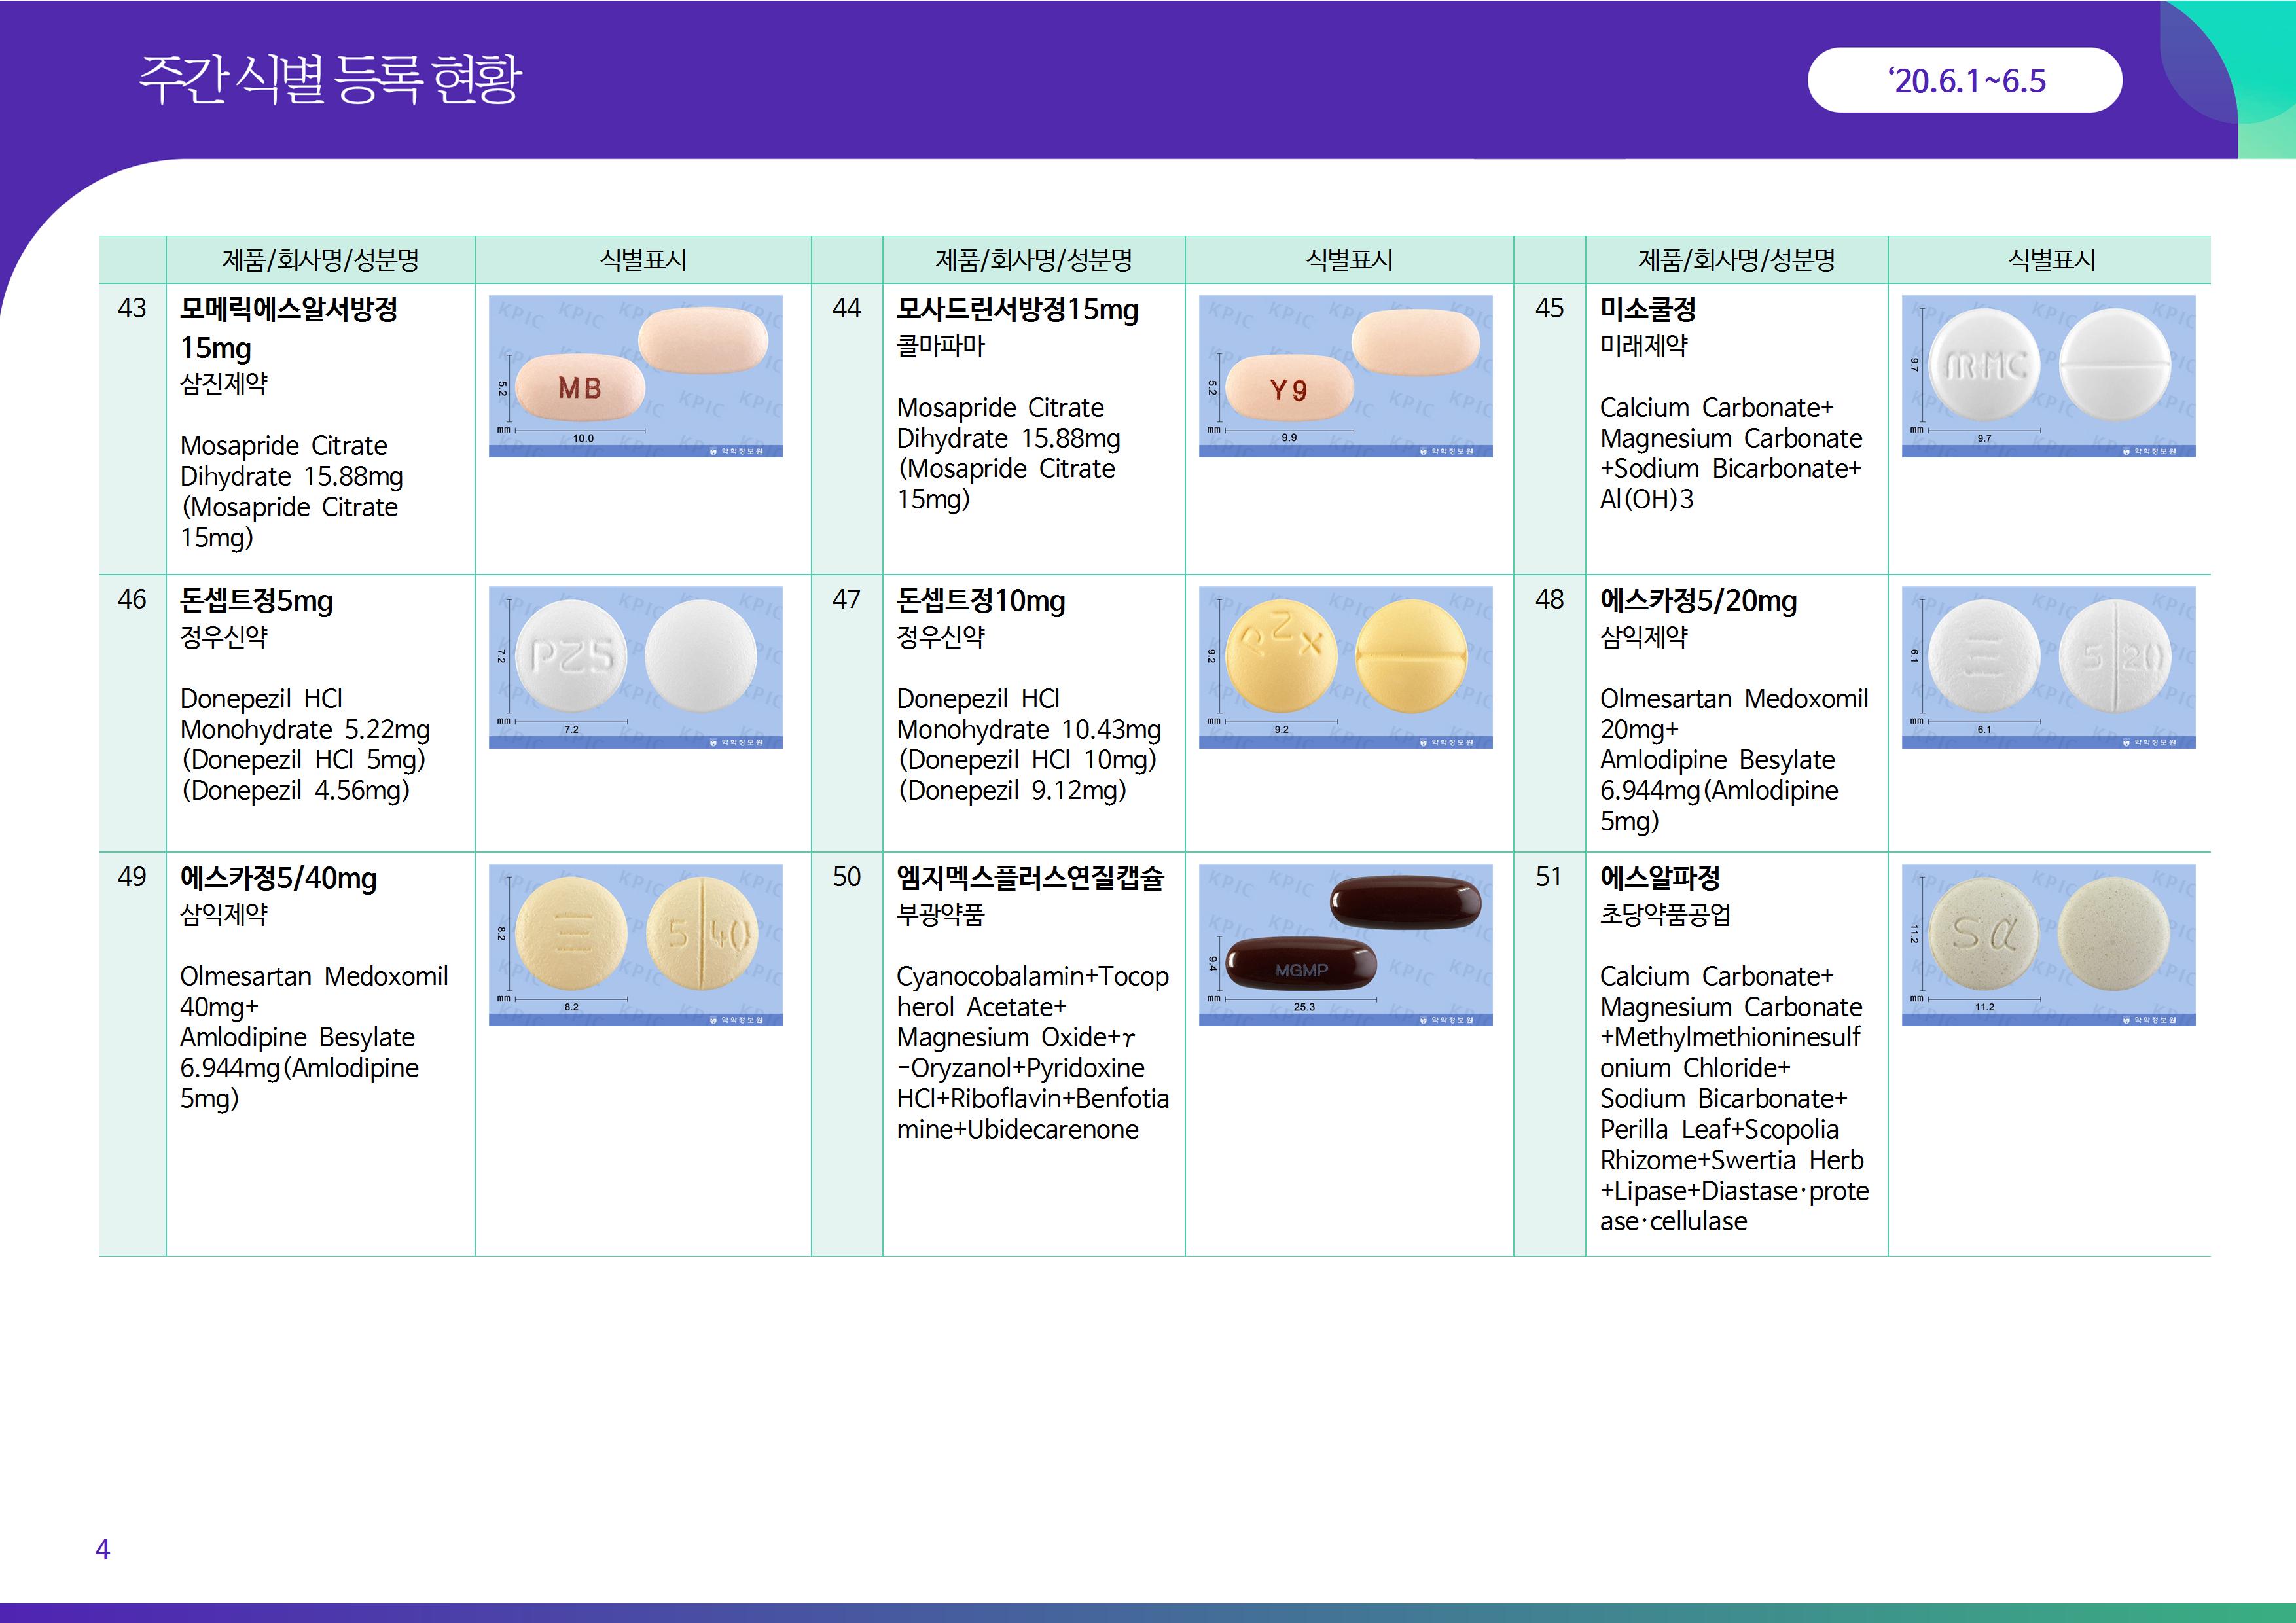This screenshot has width=2296, height=1623.
Task: Click first 식별표시 column header
Action: [643, 260]
